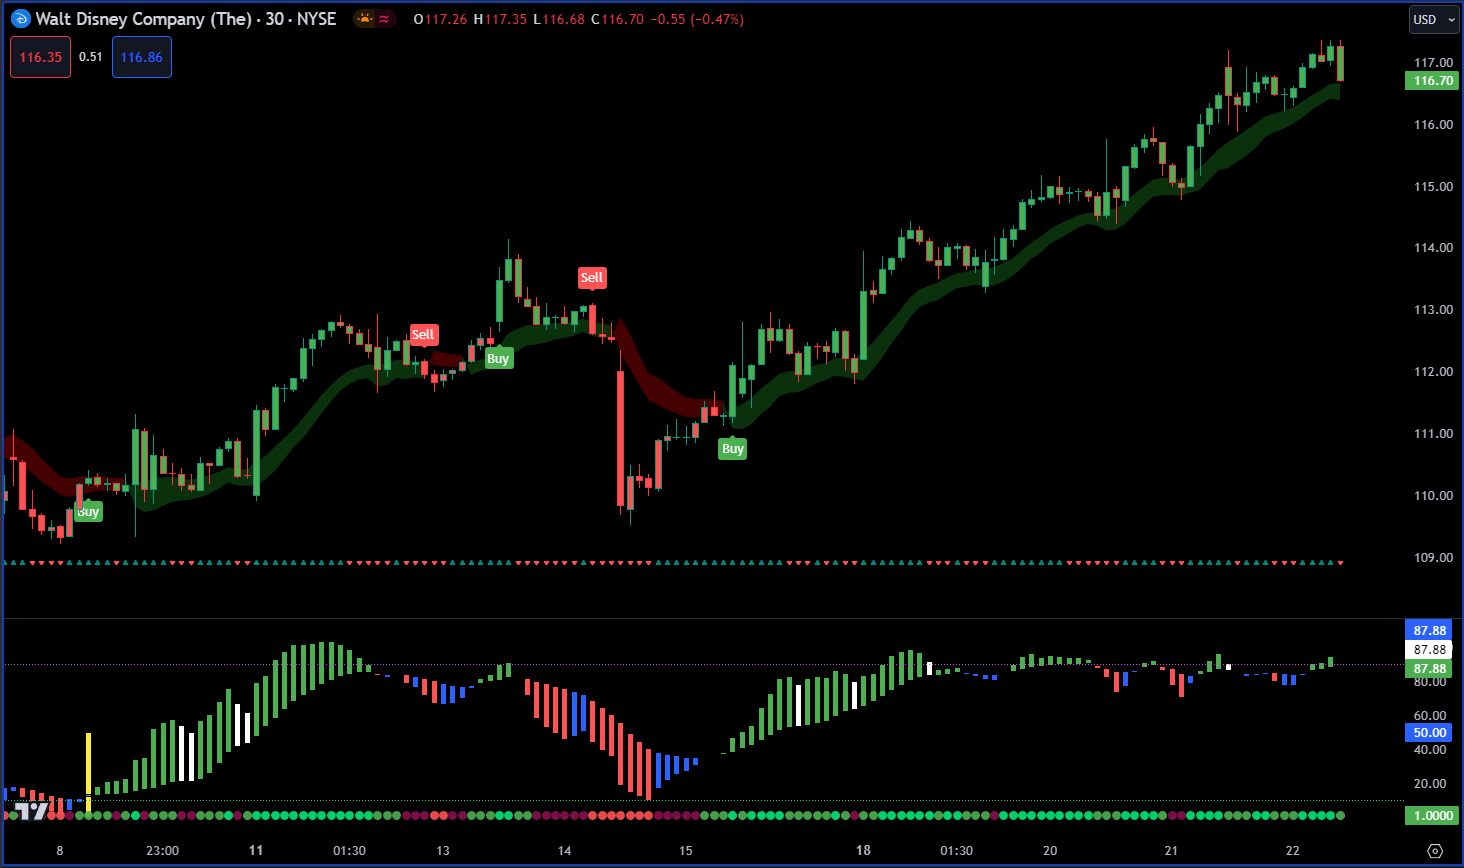Viewport: 1464px width, 868px height.
Task: Click the Buy label after date 13
Action: click(x=498, y=359)
